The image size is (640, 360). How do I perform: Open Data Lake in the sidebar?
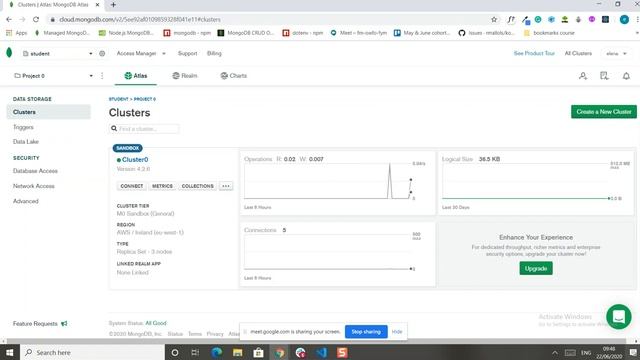(x=26, y=142)
